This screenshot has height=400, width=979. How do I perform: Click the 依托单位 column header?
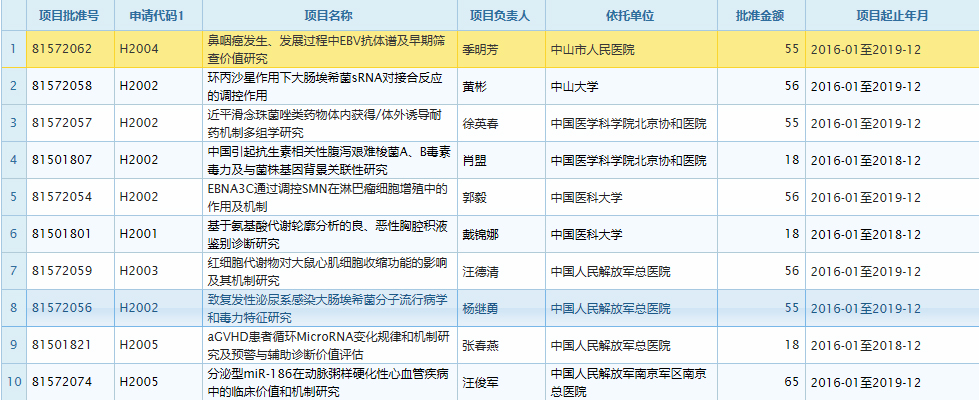(x=629, y=17)
